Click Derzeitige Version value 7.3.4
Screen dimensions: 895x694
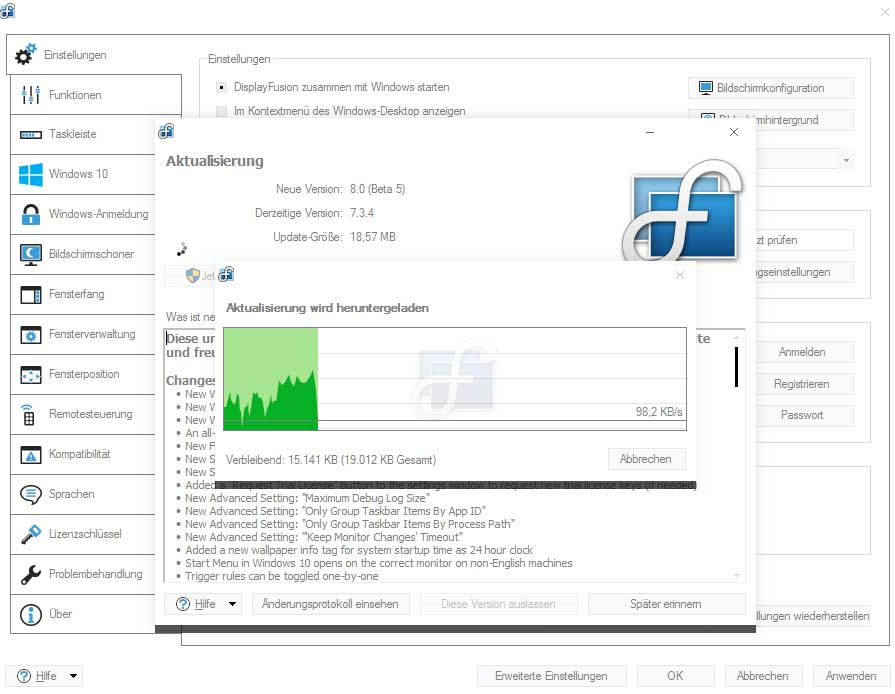[x=362, y=213]
